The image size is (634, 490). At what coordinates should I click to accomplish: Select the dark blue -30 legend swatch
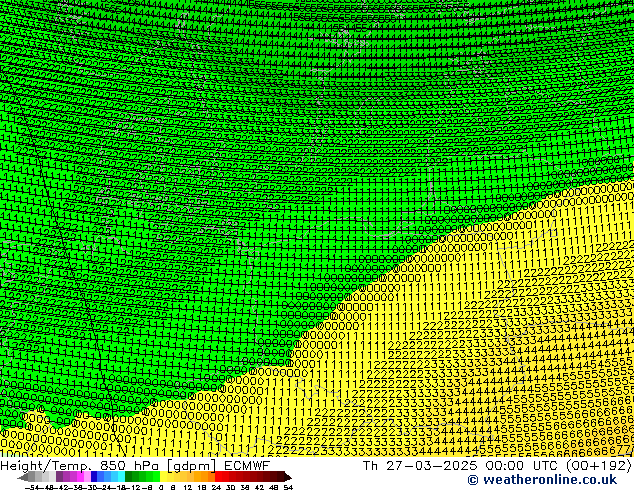click(94, 476)
